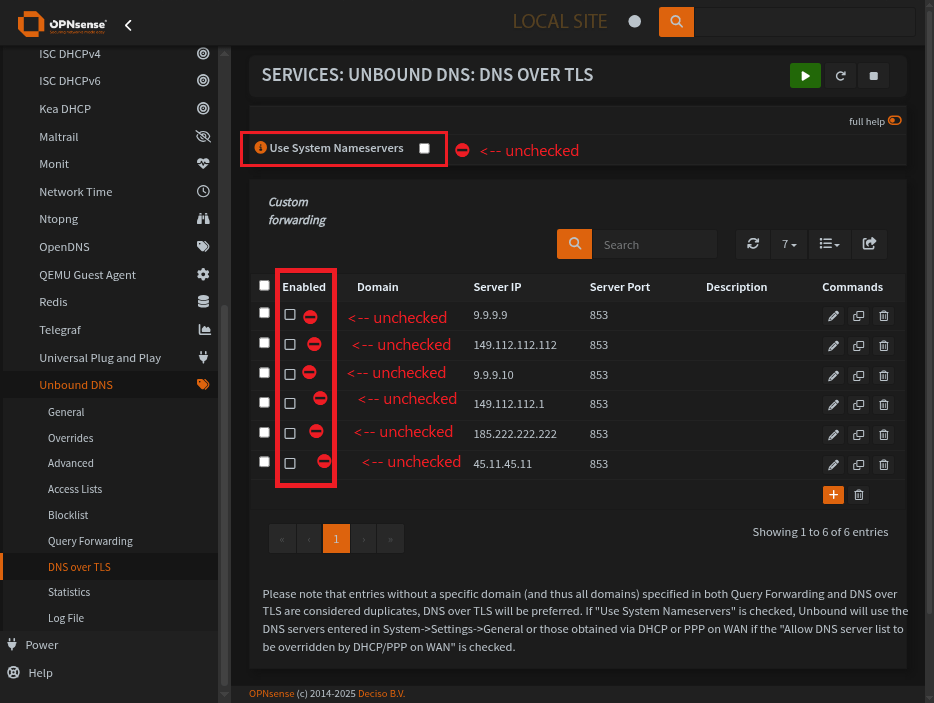The height and width of the screenshot is (703, 934).
Task: Click the orange search icon in header
Action: click(676, 22)
